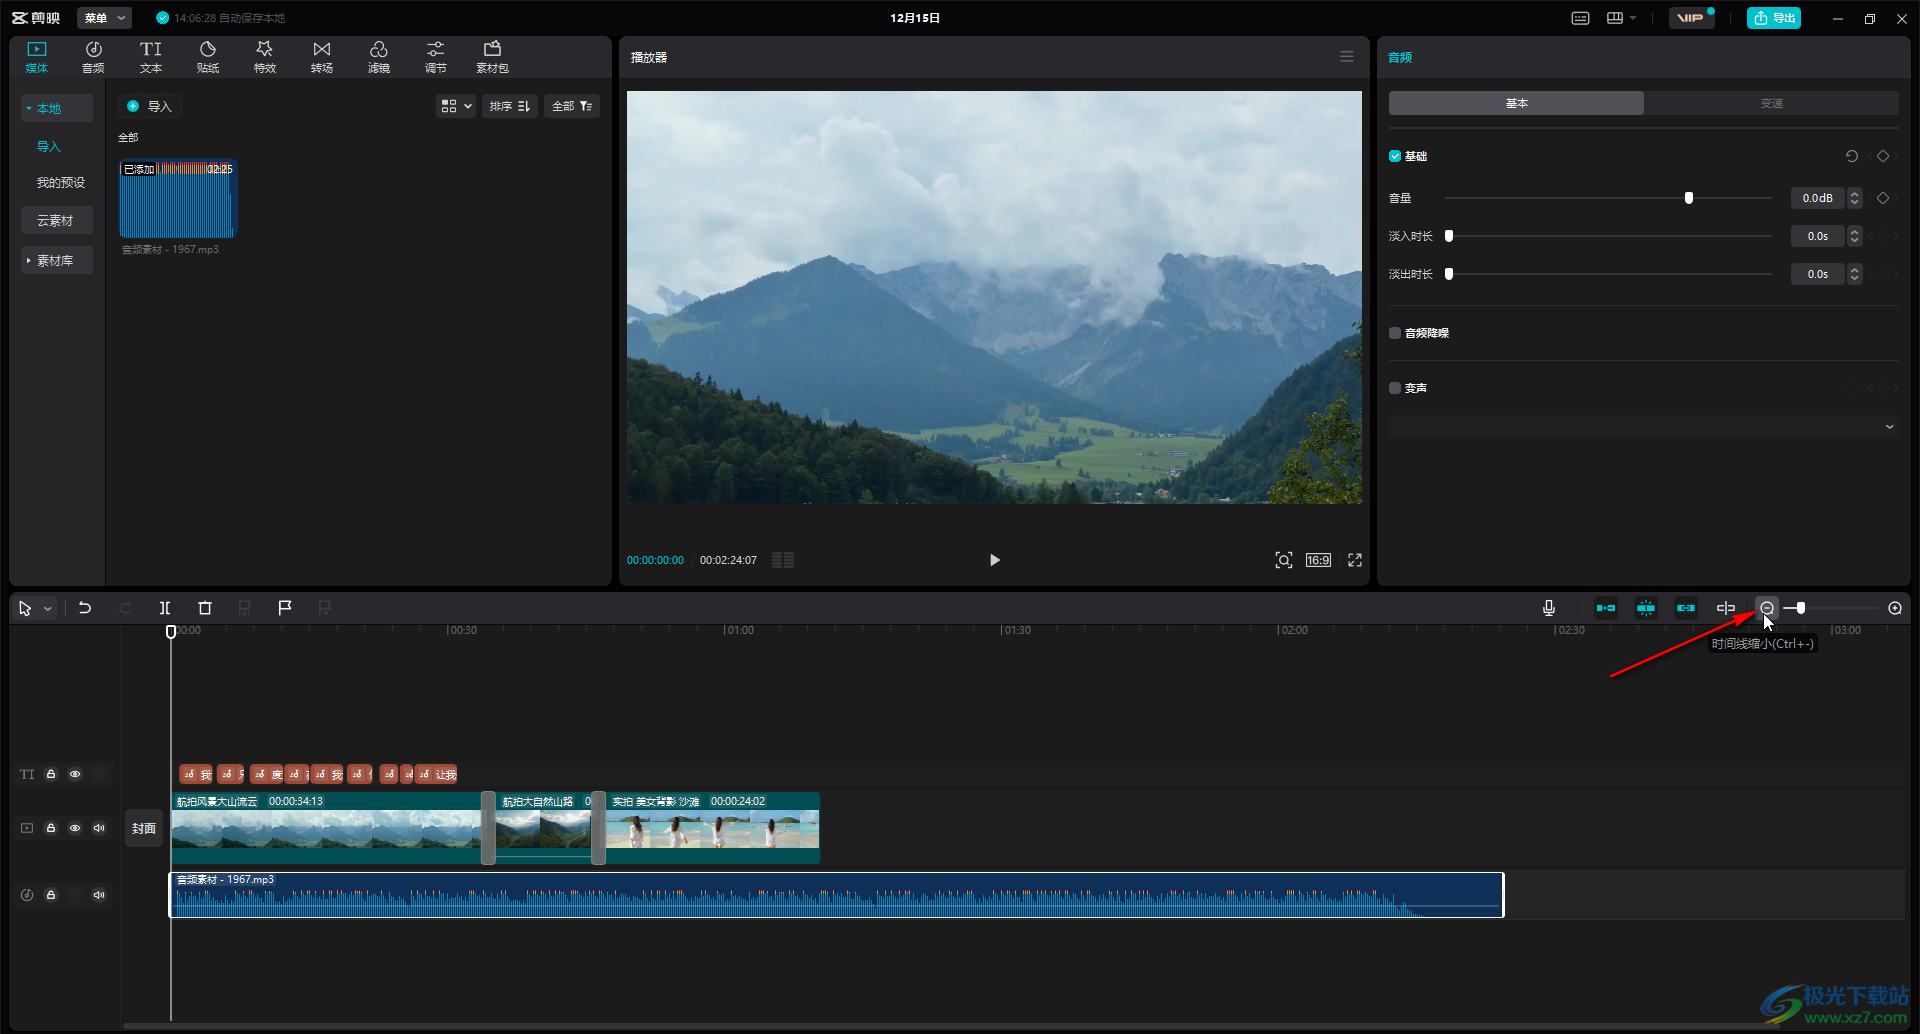1920x1034 pixels.
Task: Toggle linkage between clips
Action: (x=1686, y=608)
